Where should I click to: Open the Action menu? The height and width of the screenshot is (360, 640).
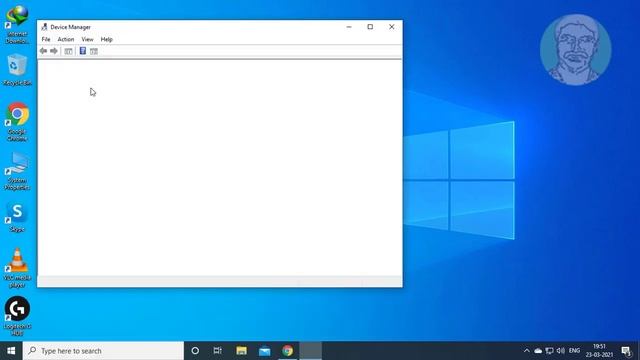(66, 40)
